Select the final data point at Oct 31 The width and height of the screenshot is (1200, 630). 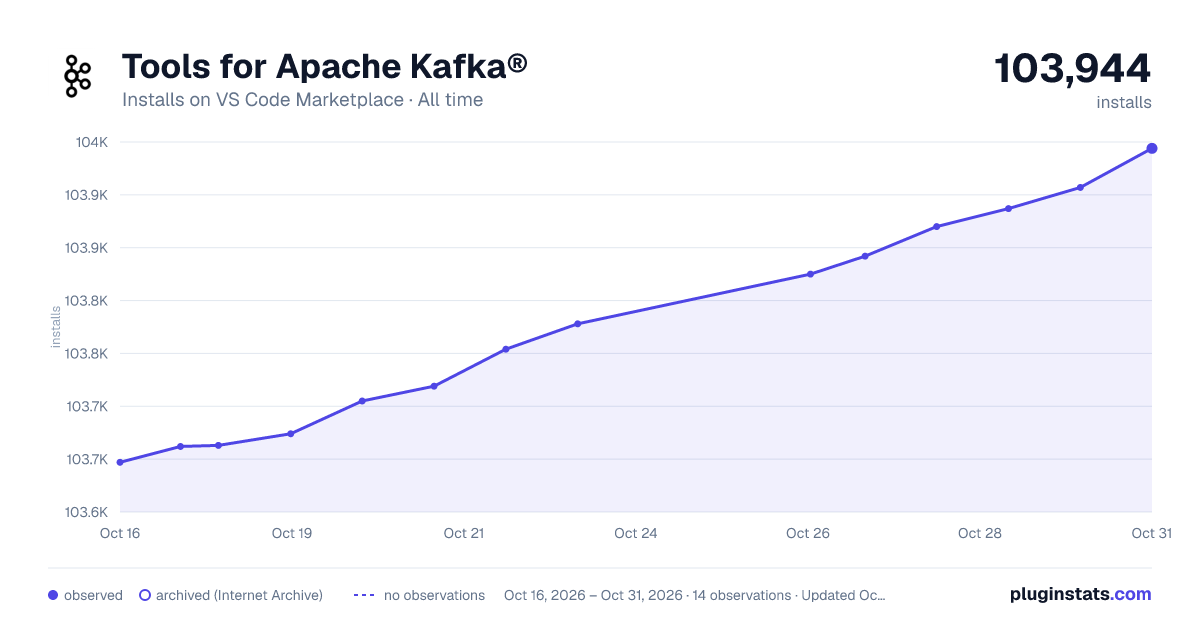click(1152, 148)
